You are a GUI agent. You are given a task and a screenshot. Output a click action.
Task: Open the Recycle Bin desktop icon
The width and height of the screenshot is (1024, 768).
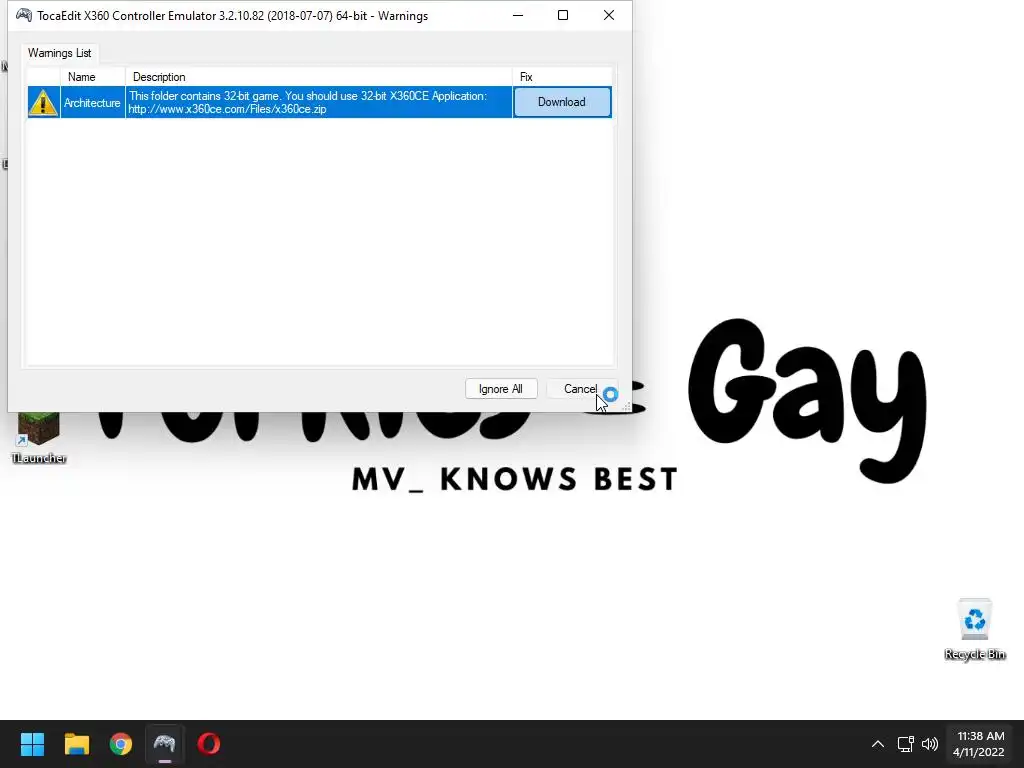pos(975,630)
